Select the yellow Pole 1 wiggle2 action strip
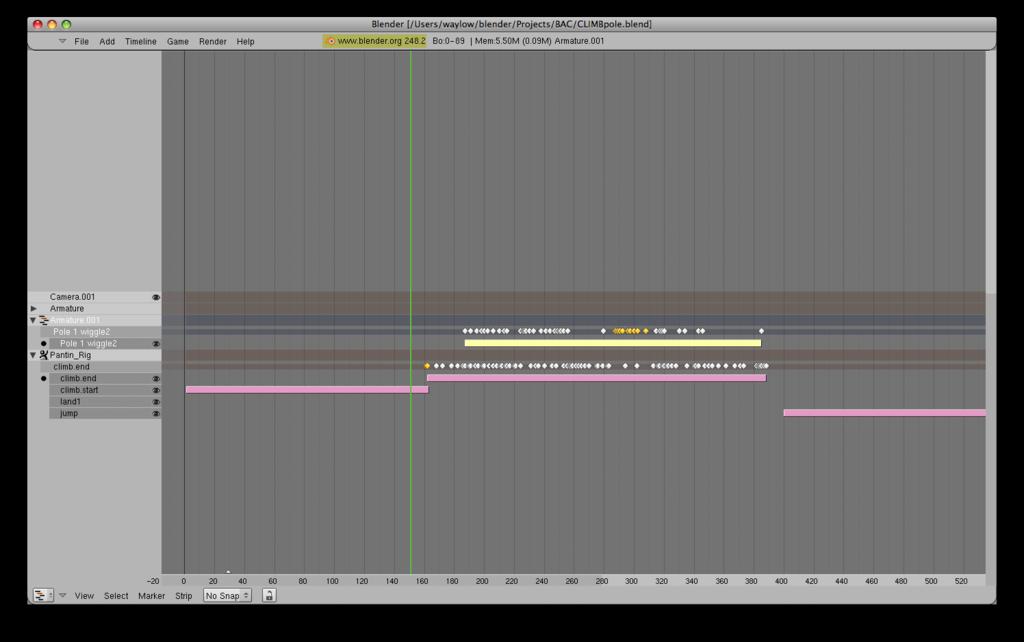1024x642 pixels. point(613,343)
